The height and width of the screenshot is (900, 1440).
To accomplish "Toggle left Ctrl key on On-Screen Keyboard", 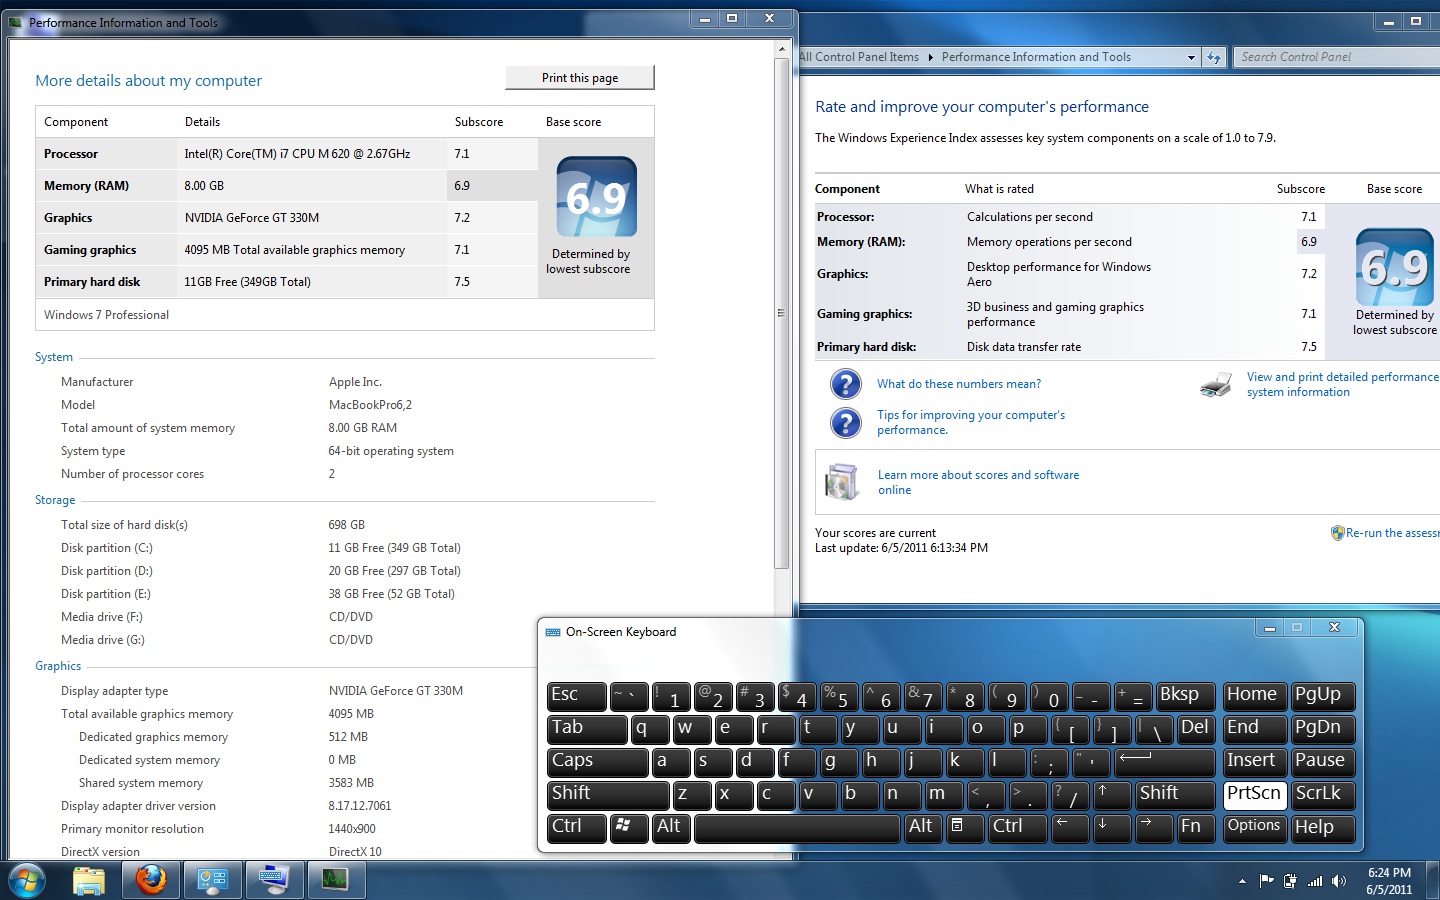I will coord(577,827).
